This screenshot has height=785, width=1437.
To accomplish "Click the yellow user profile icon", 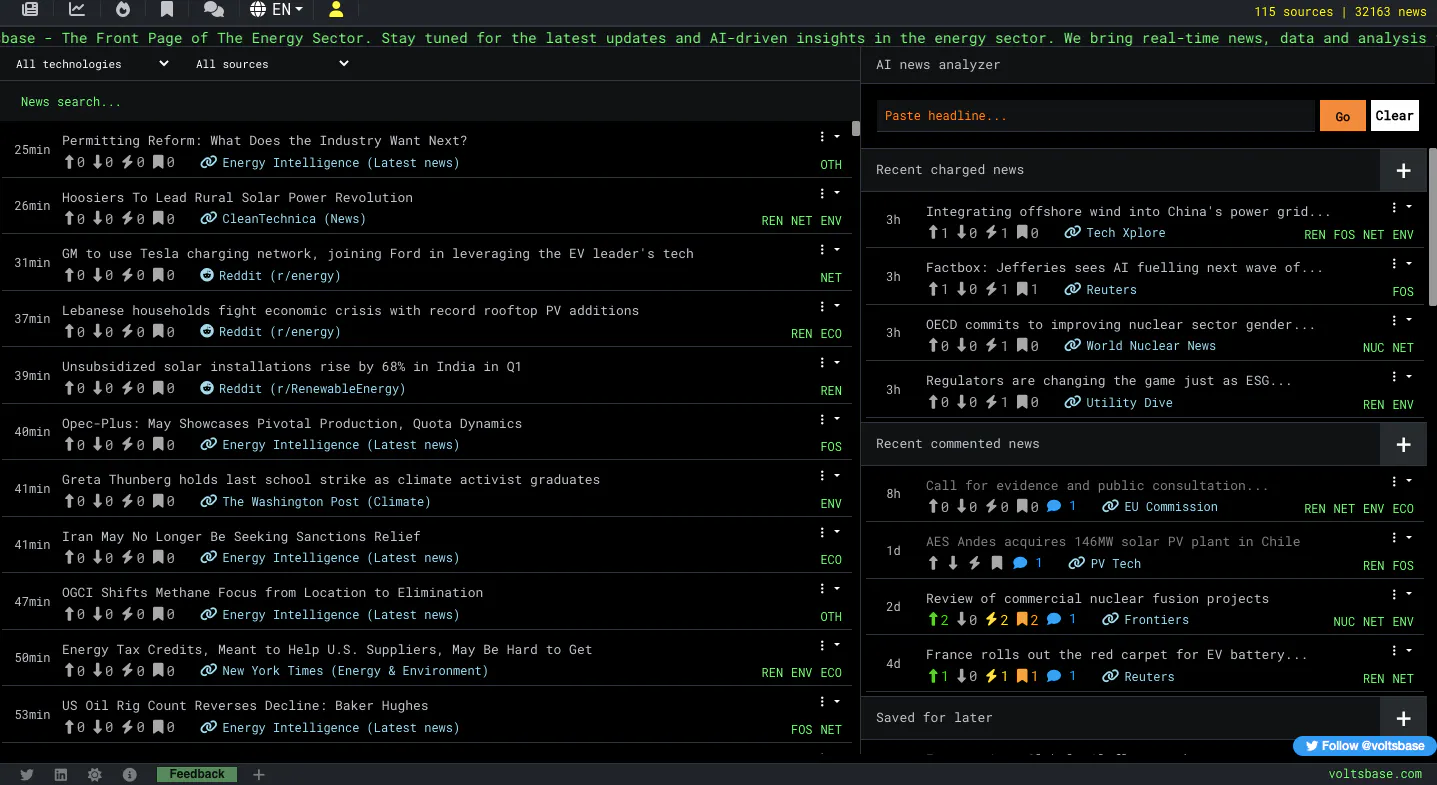I will coord(336,10).
